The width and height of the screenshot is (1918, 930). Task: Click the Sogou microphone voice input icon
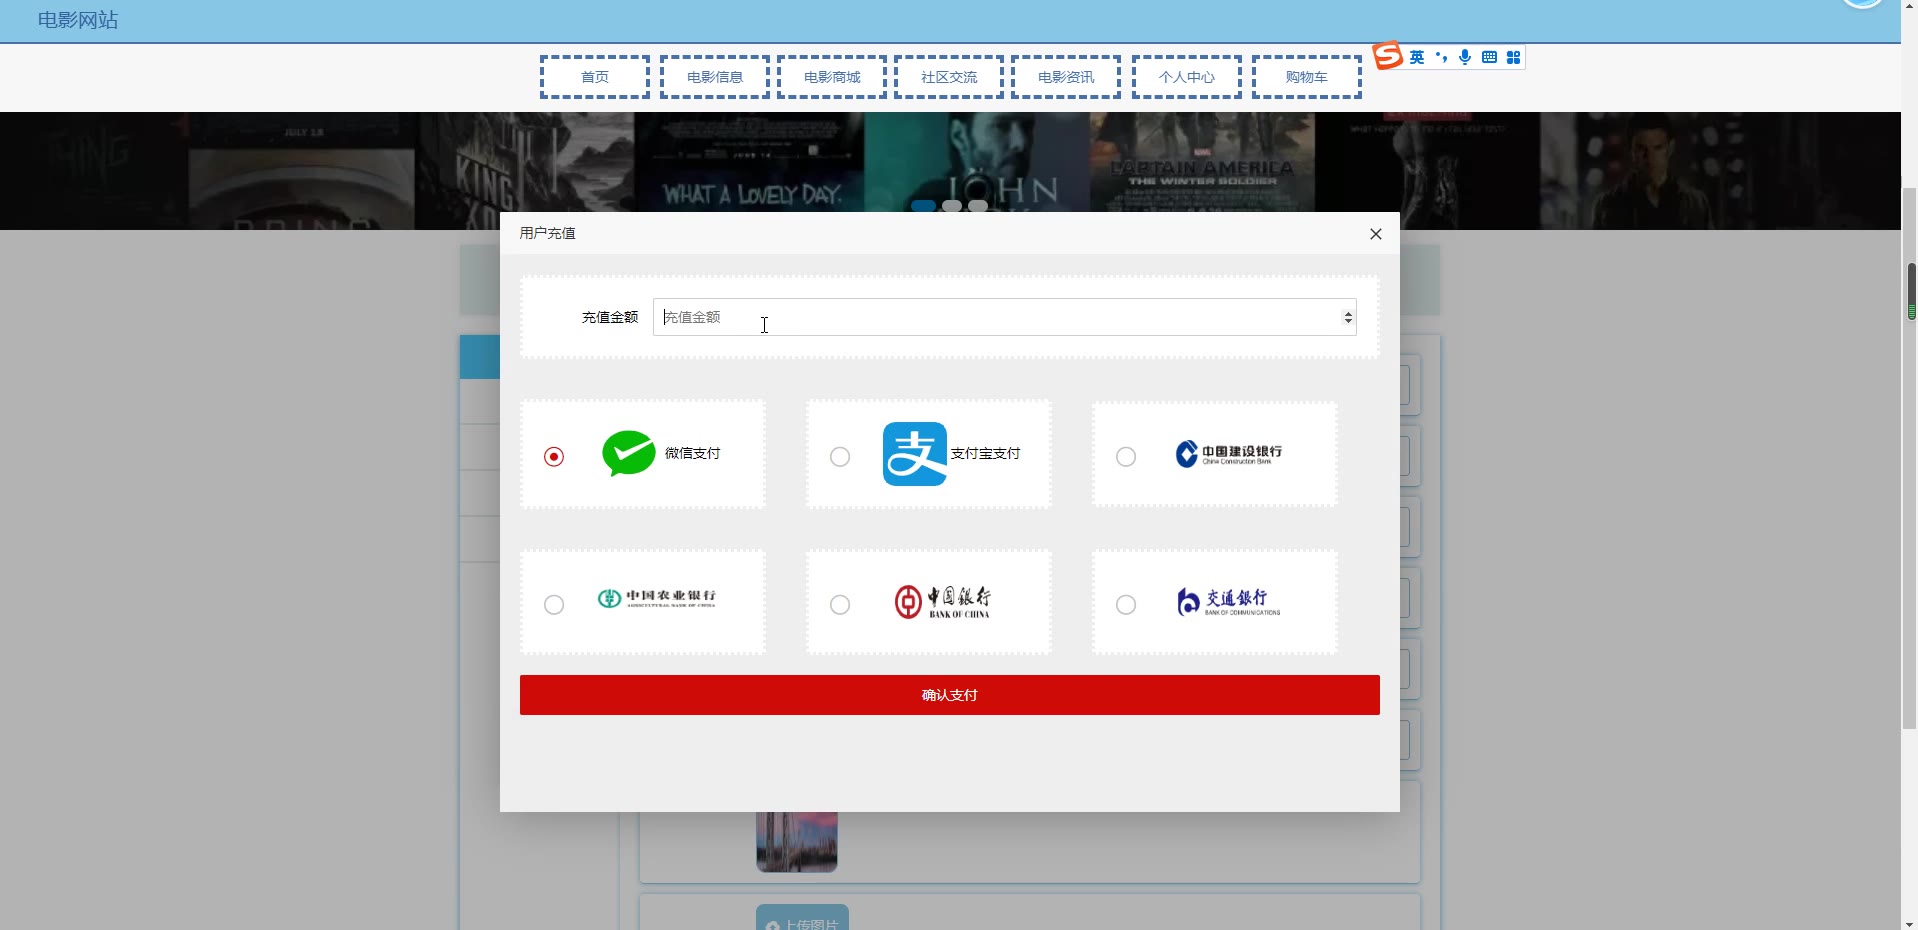pyautogui.click(x=1465, y=57)
